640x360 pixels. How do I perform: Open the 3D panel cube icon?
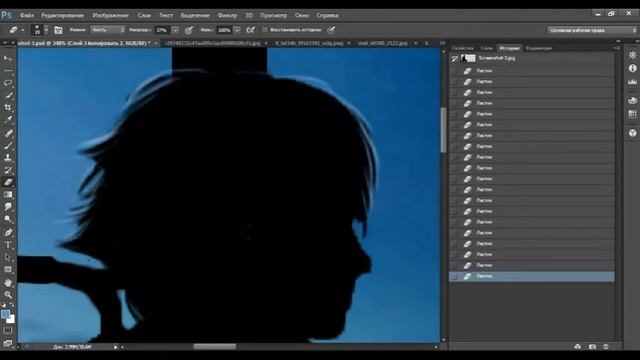[x=632, y=133]
